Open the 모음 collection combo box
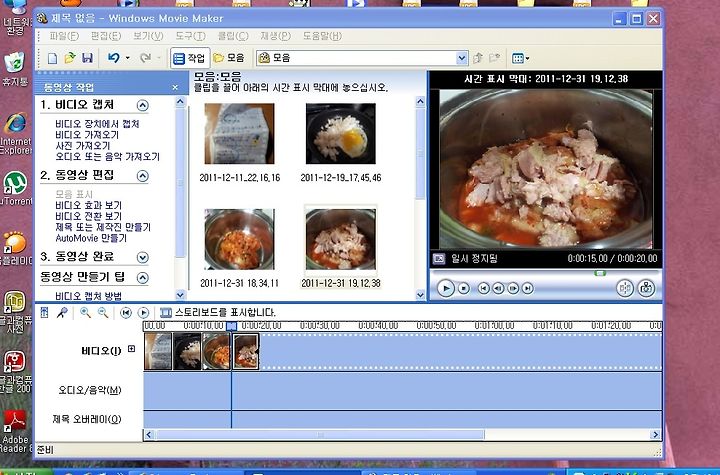The image size is (720, 475). 362,58
